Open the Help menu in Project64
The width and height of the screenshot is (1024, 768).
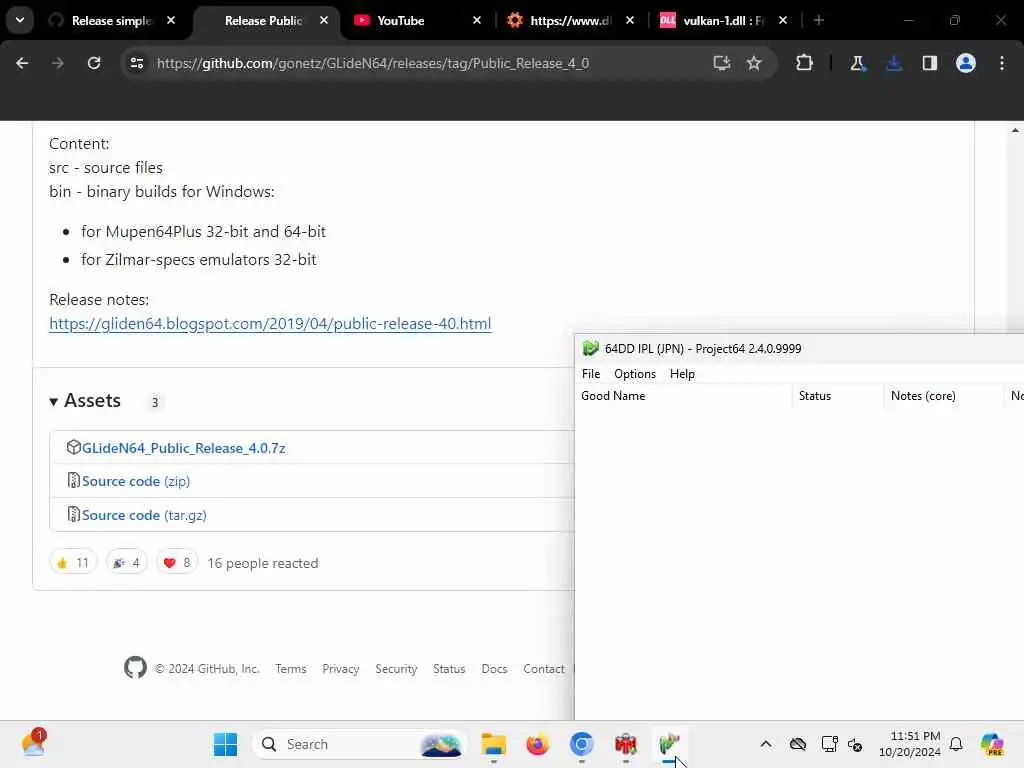[x=682, y=374]
